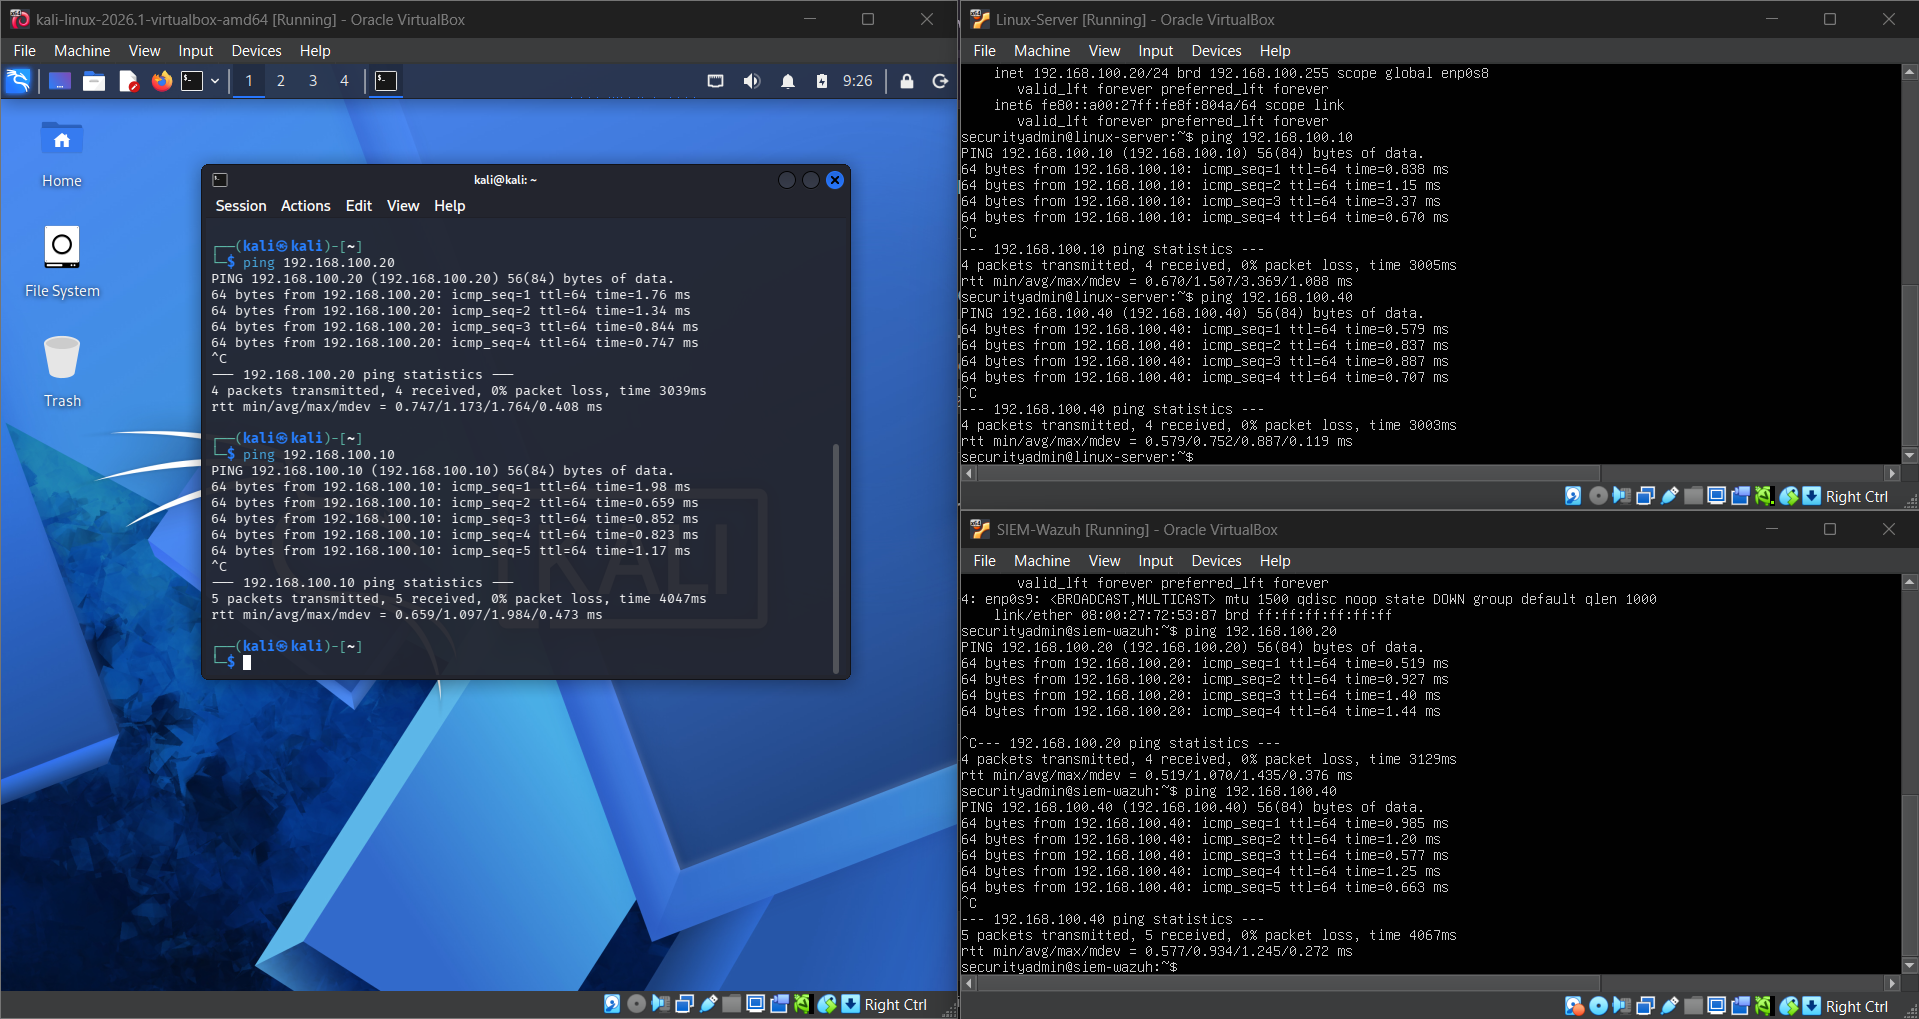The height and width of the screenshot is (1019, 1919).
Task: Open the network connection icon in Kali tray
Action: click(x=716, y=81)
